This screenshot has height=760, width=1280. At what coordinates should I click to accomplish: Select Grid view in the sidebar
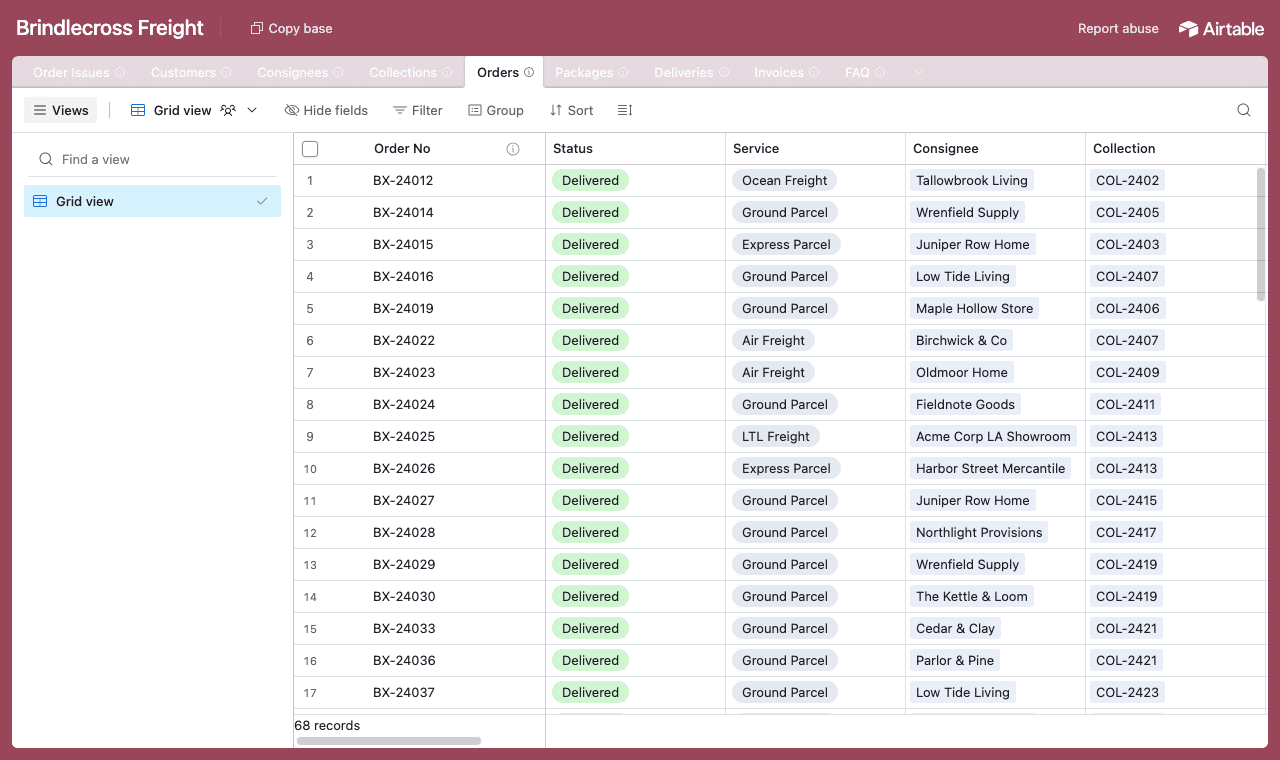152,201
